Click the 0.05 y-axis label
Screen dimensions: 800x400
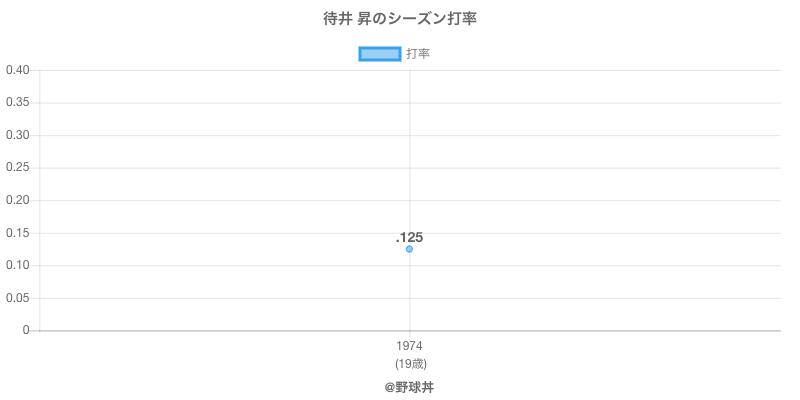pos(17,298)
